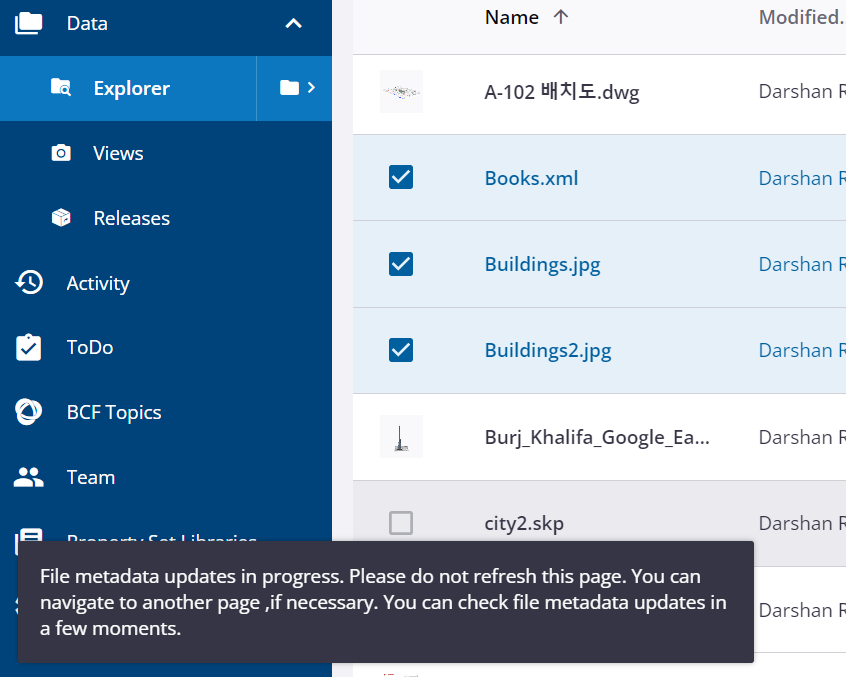The height and width of the screenshot is (677, 846).
Task: Open the A-102 배치도.dwg thumbnail preview
Action: click(401, 91)
